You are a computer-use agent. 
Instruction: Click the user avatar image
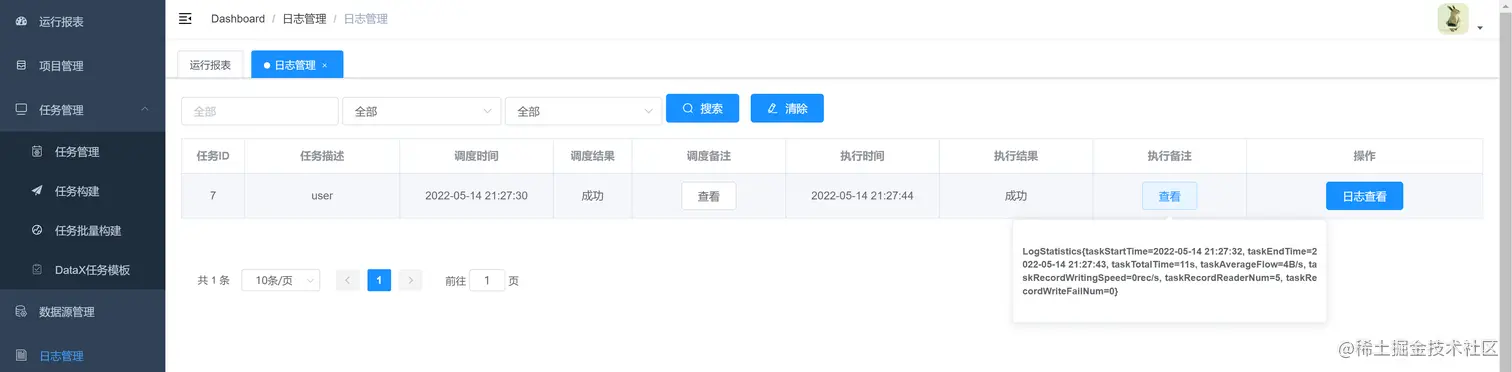point(1452,19)
